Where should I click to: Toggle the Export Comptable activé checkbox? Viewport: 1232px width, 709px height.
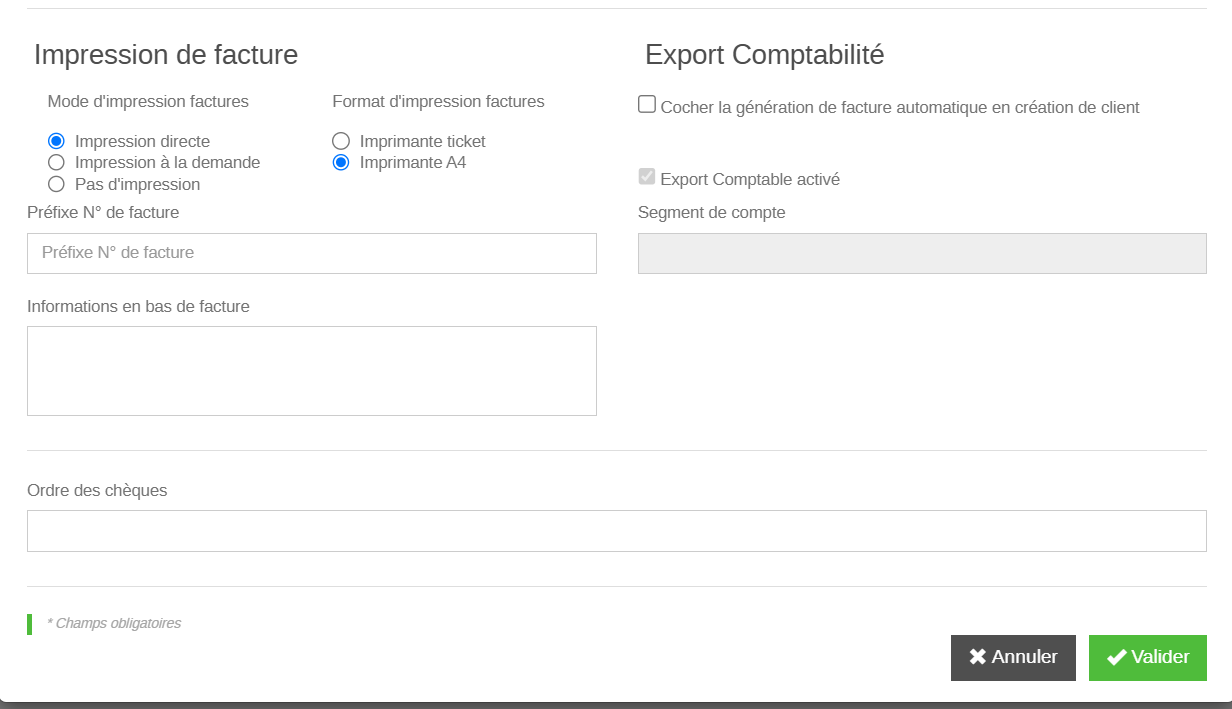coord(647,177)
